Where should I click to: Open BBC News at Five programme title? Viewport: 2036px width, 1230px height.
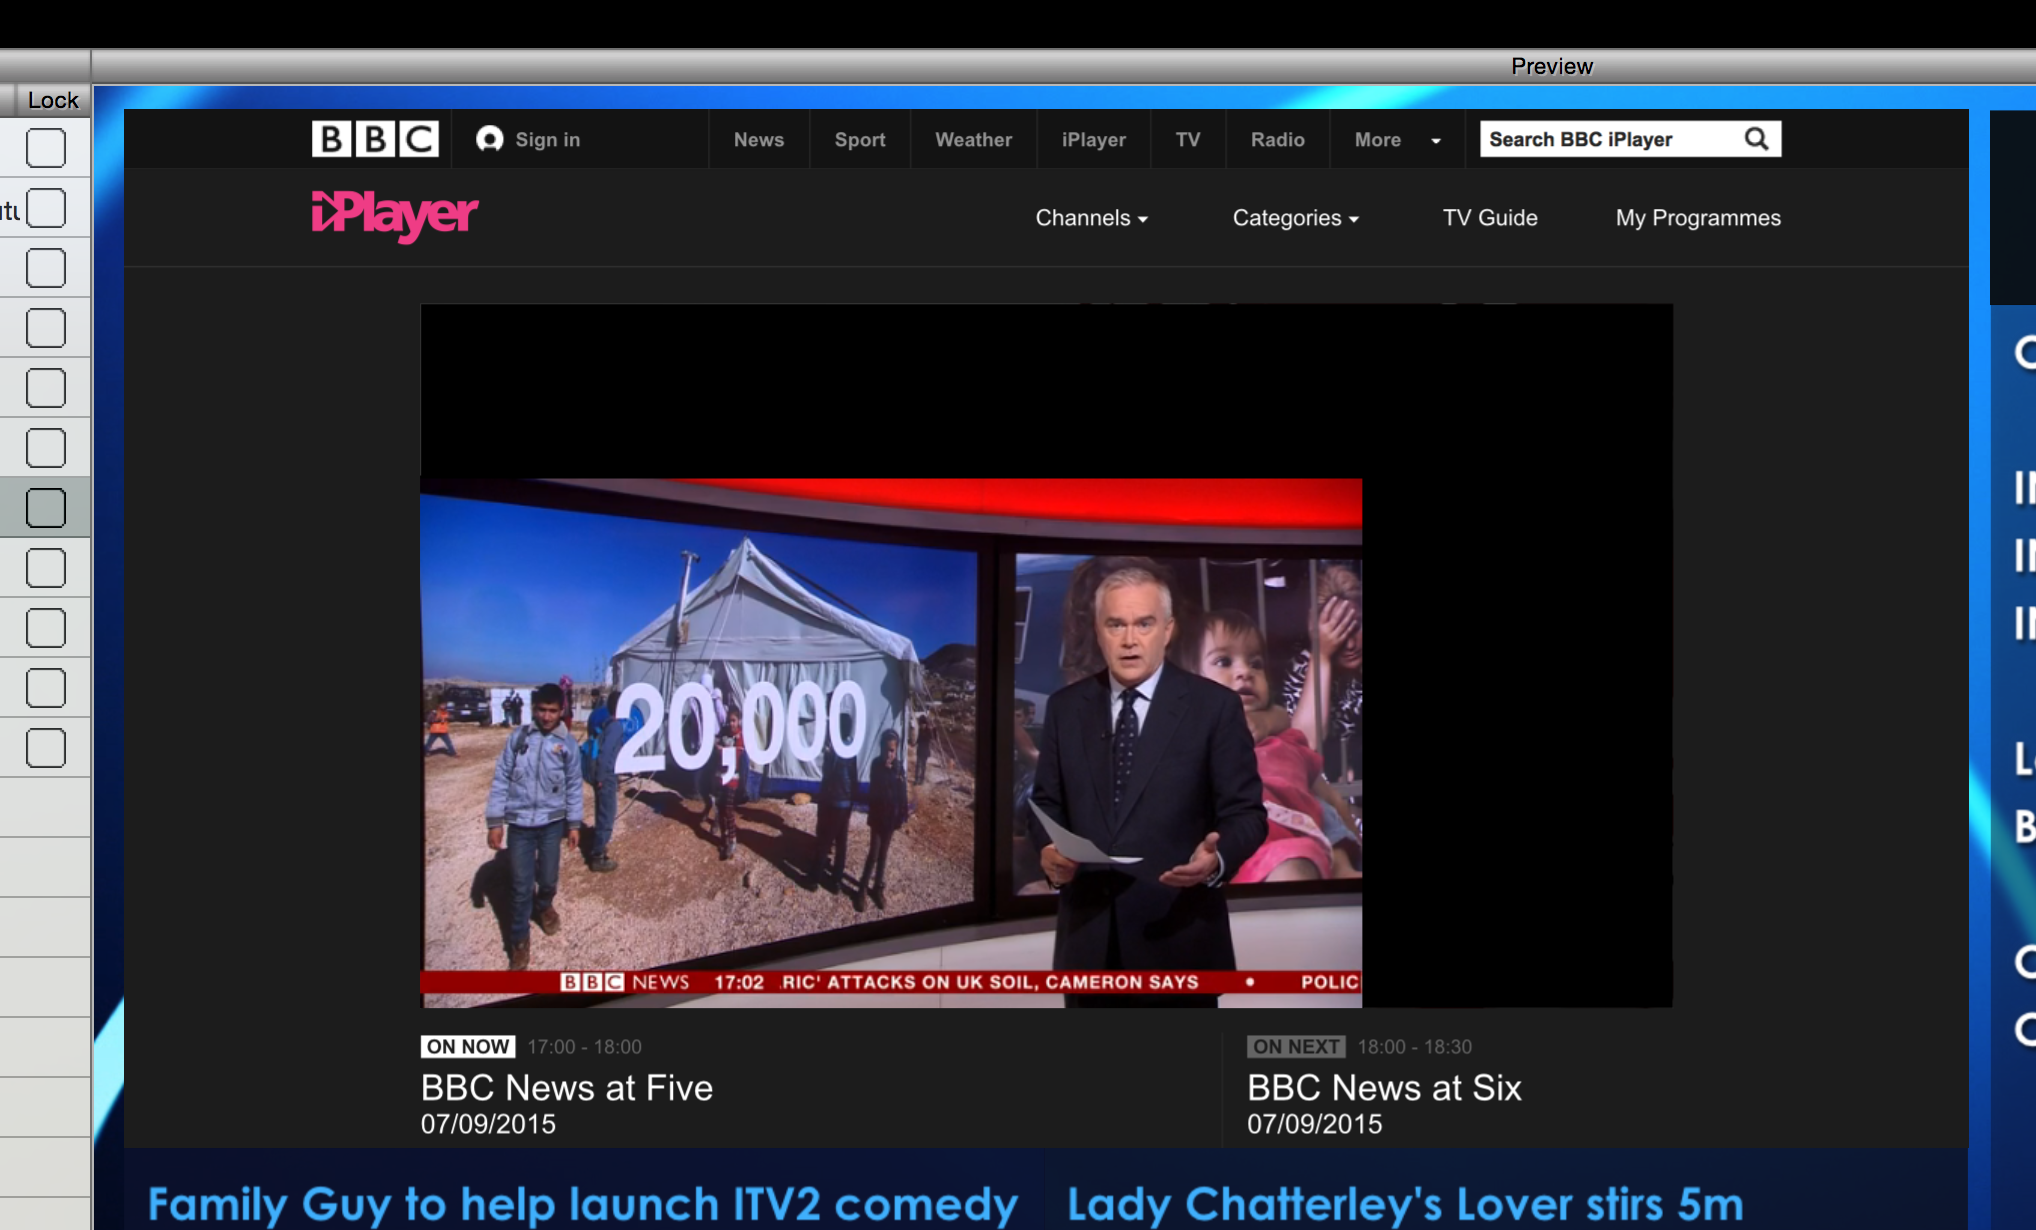(x=566, y=1088)
